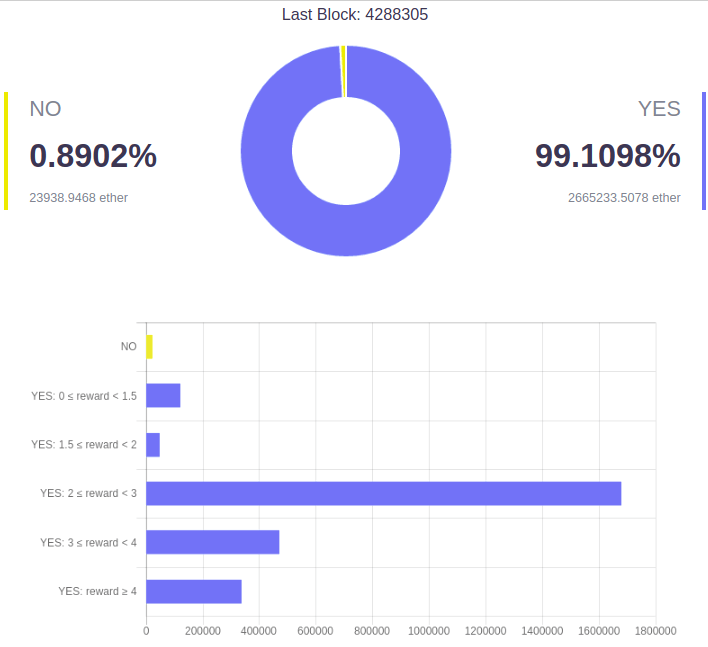The image size is (708, 647).
Task: Click the yellow NO bar in bar chart
Action: click(x=149, y=347)
